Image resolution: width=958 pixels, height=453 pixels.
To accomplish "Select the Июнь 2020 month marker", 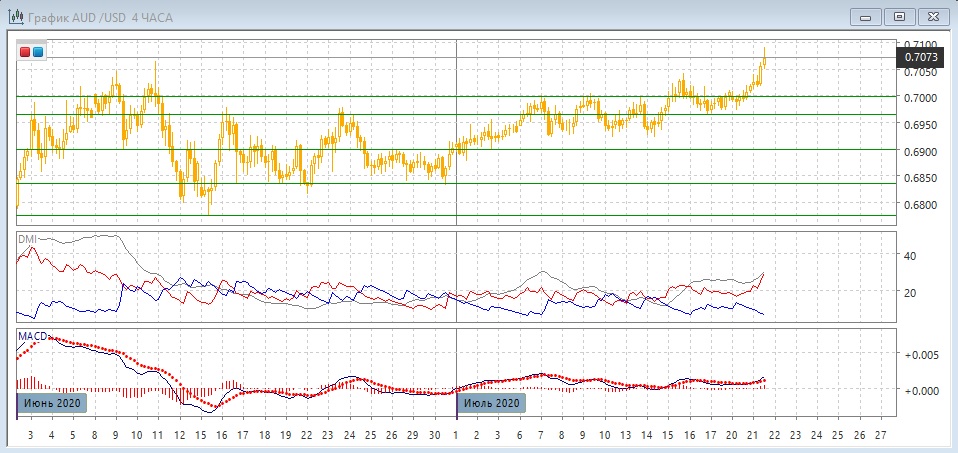I will click(52, 403).
